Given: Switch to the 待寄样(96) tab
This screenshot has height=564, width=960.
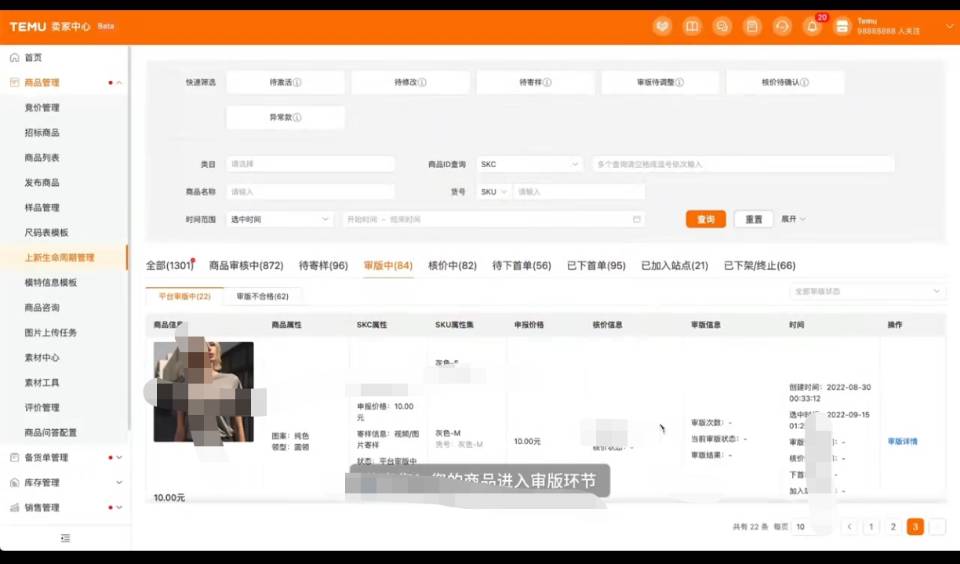Looking at the screenshot, I should click(323, 266).
